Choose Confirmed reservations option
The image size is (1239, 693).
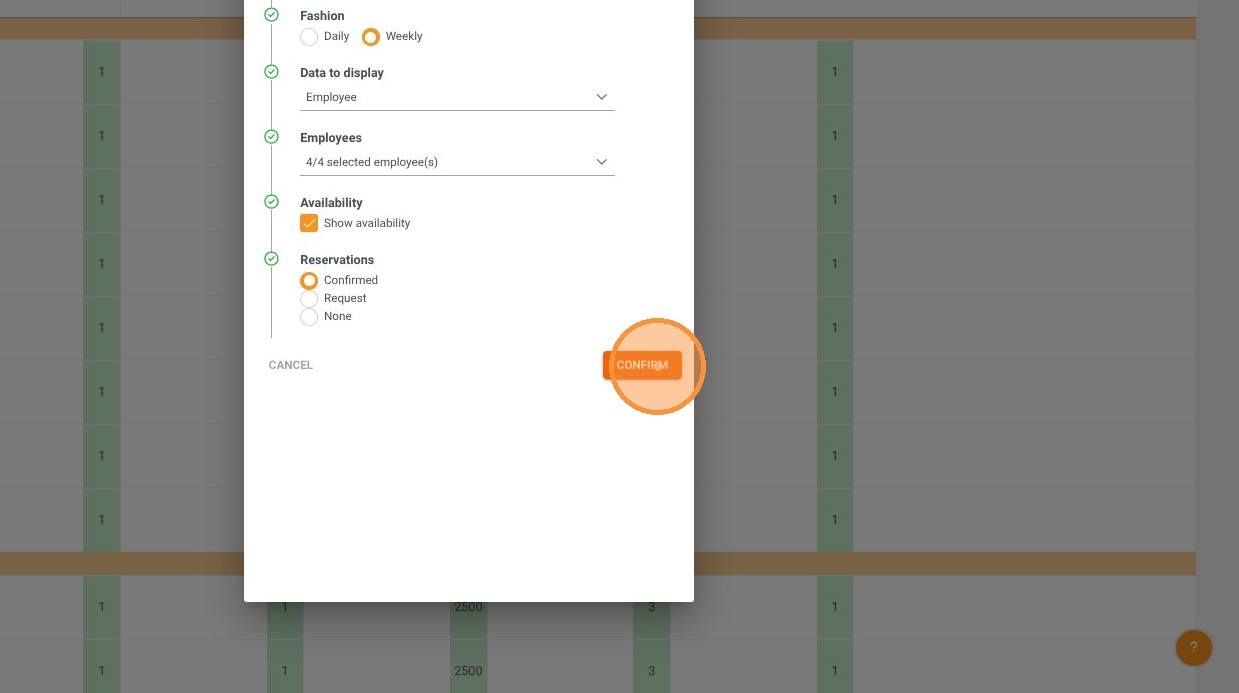point(309,281)
